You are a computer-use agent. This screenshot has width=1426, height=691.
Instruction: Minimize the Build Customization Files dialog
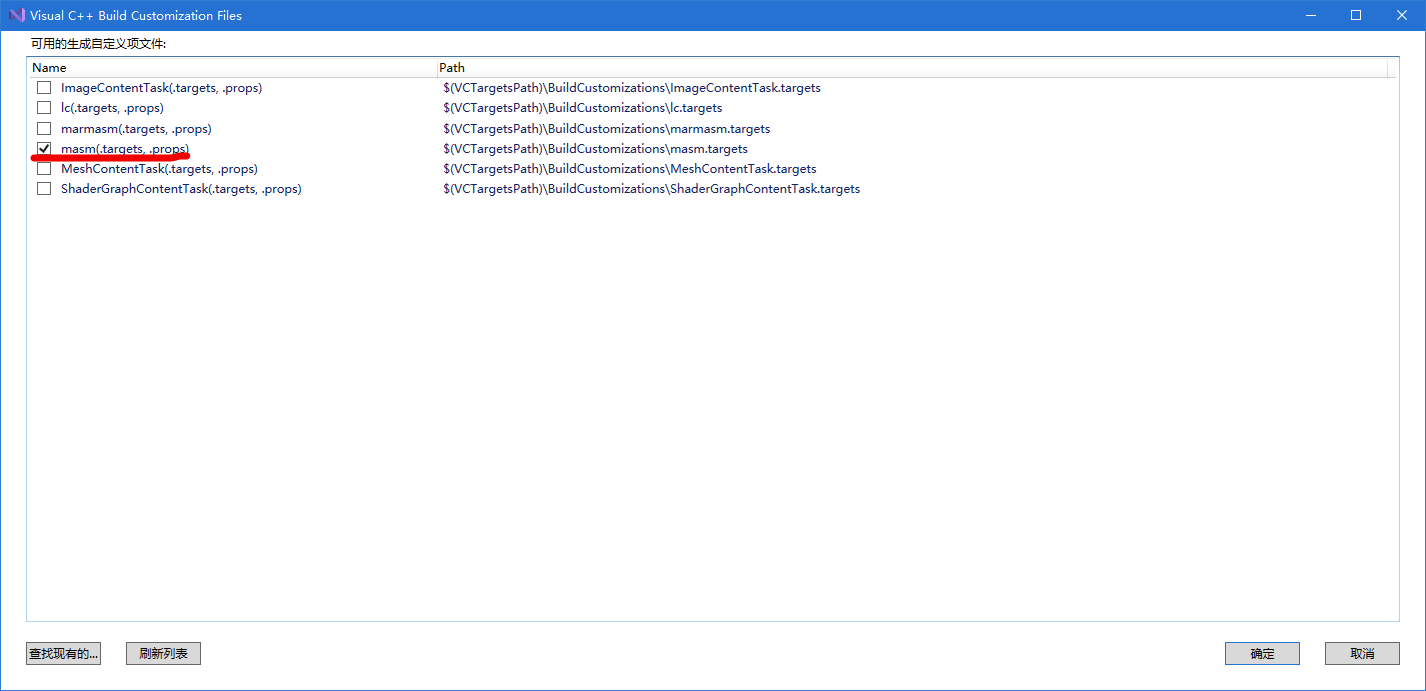pos(1310,15)
